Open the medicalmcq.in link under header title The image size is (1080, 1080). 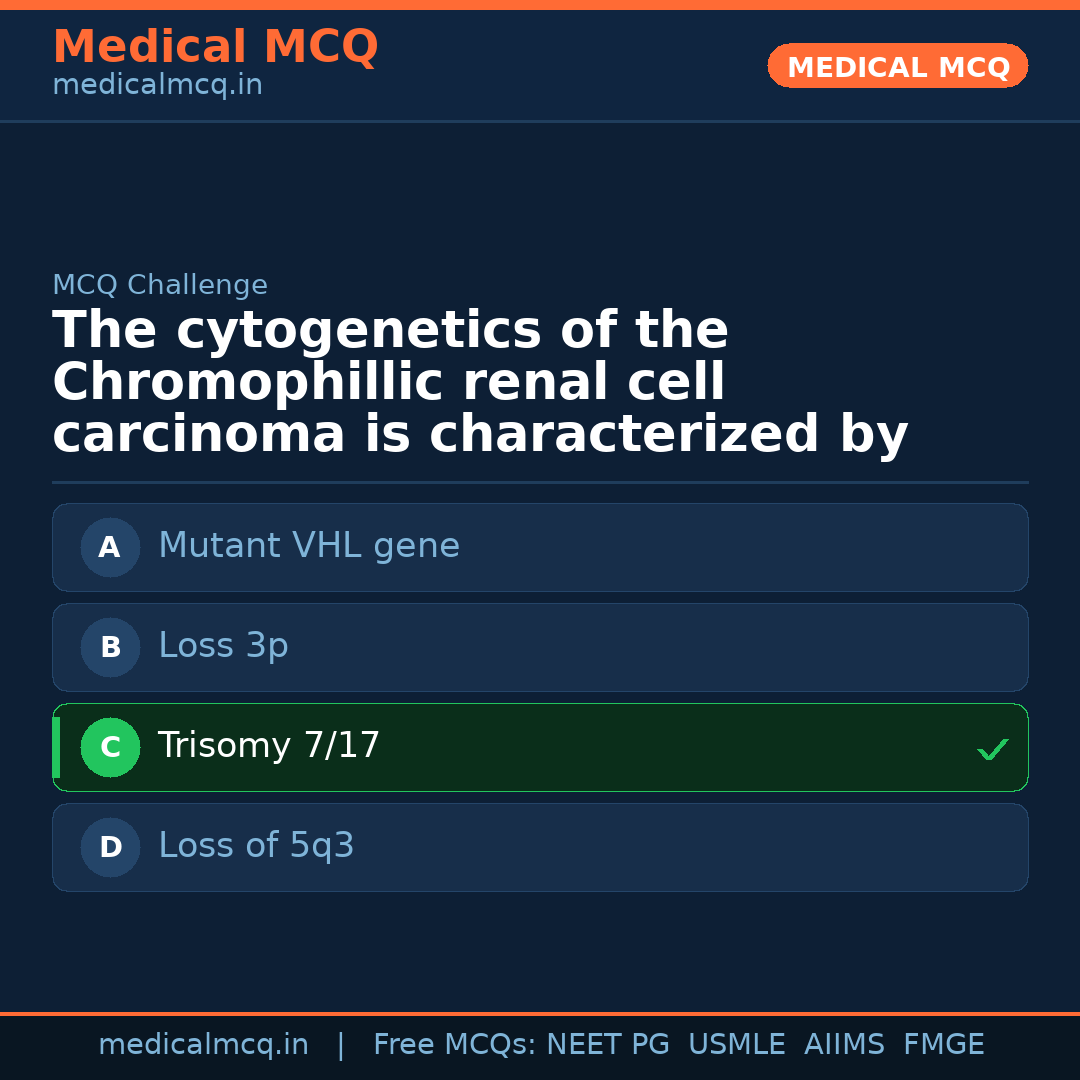point(157,86)
